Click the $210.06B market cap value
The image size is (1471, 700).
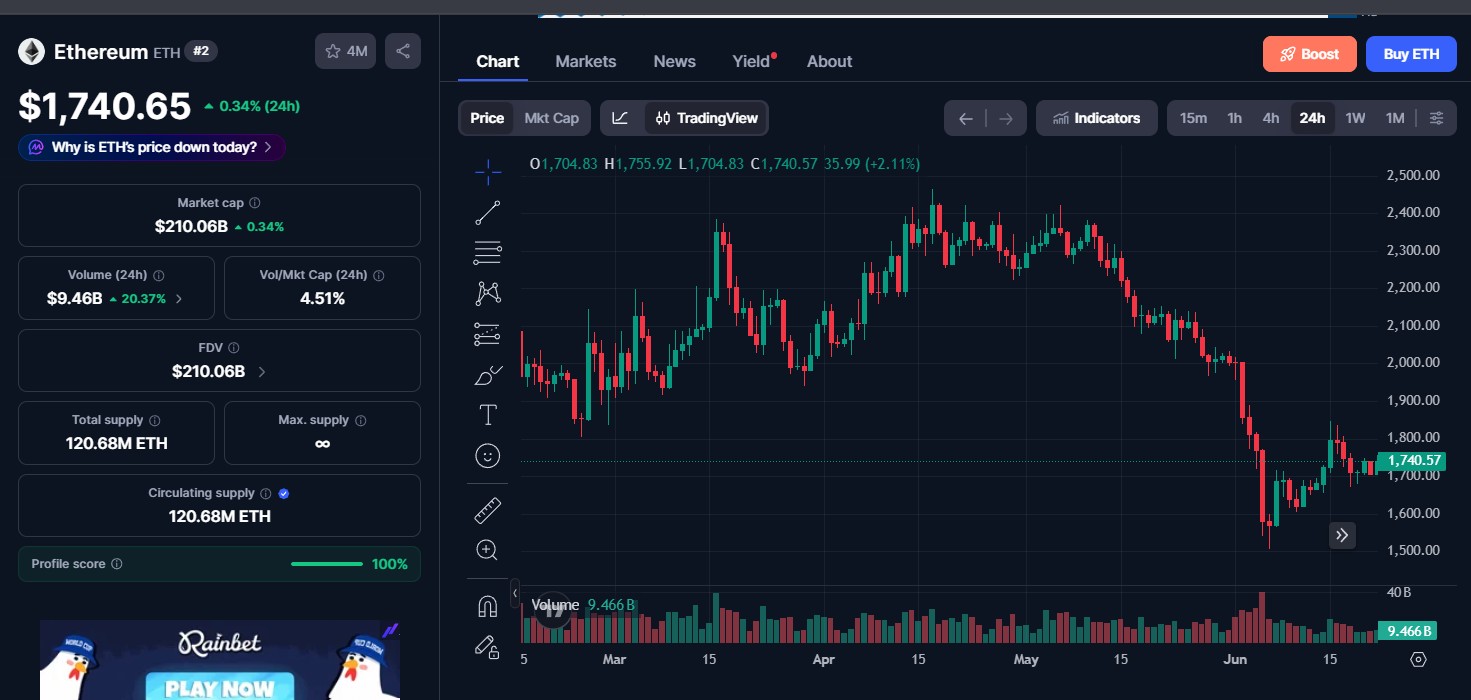click(191, 226)
